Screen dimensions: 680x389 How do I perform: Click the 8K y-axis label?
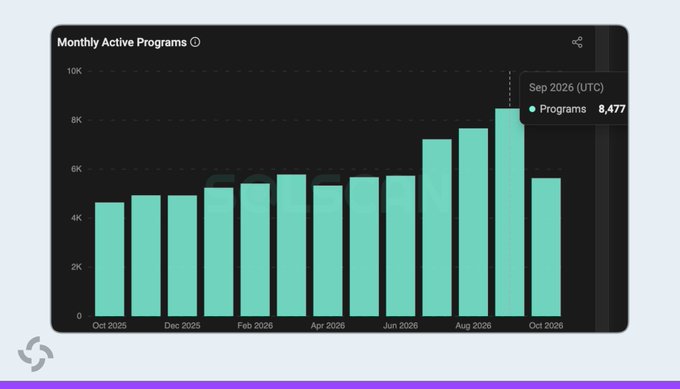[76, 120]
